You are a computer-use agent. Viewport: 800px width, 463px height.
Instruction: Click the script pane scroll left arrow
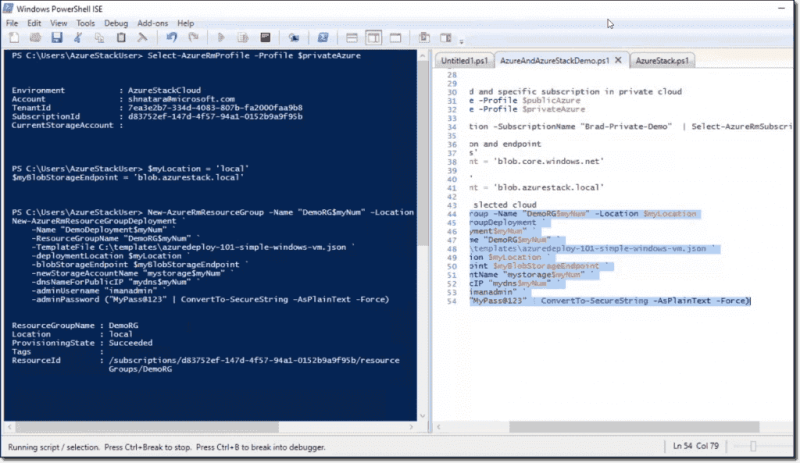click(x=439, y=426)
